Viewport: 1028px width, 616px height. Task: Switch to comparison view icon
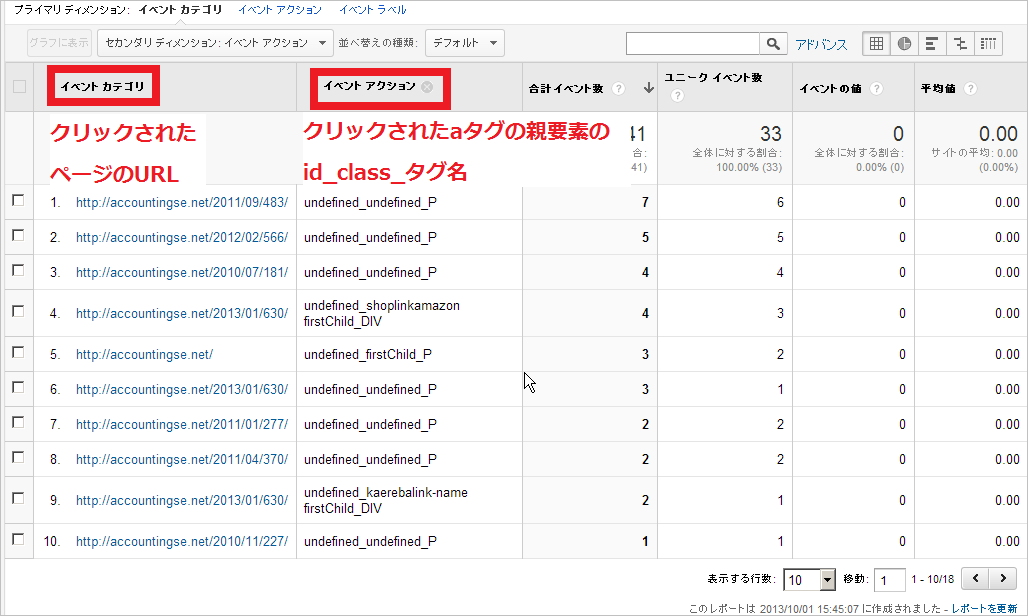(960, 44)
